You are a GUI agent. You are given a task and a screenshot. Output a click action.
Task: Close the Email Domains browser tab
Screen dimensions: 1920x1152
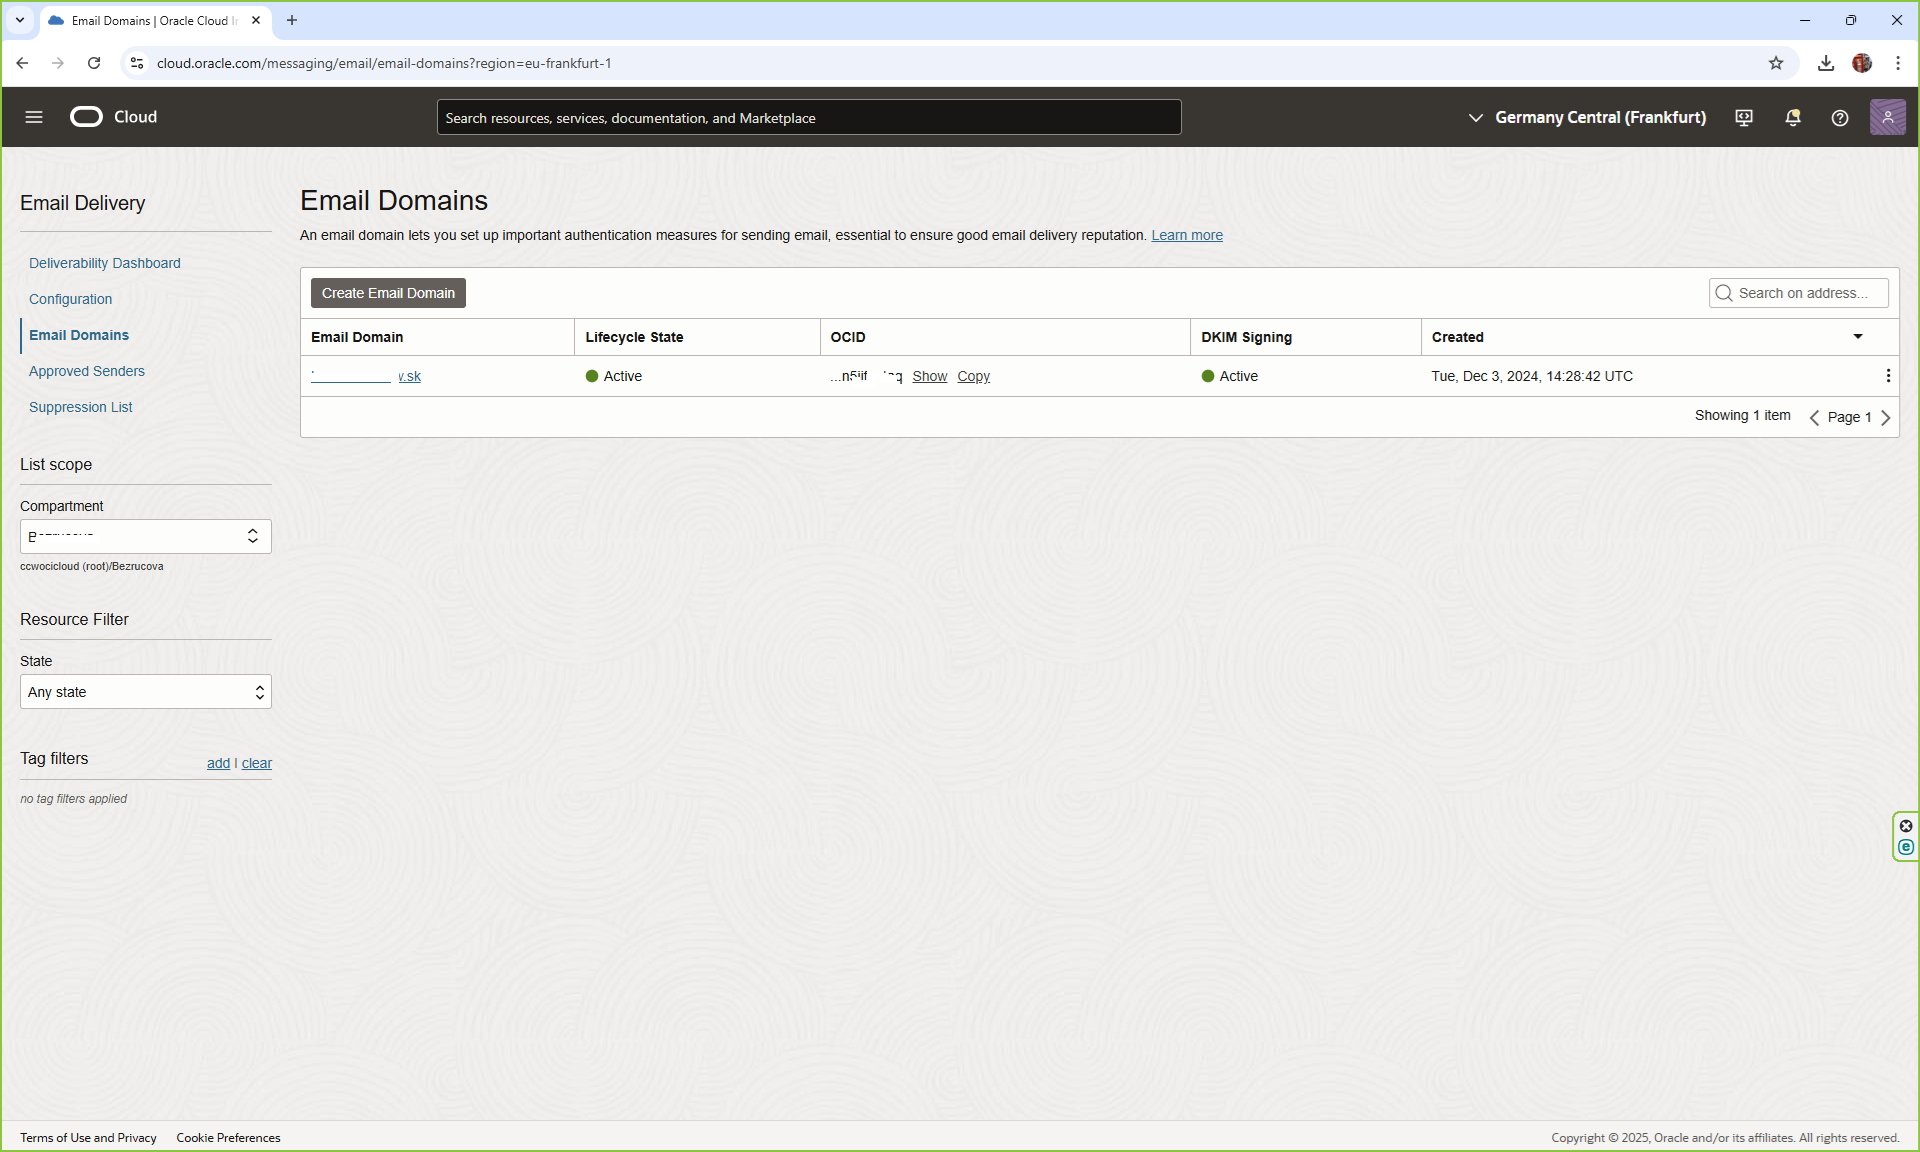pyautogui.click(x=256, y=20)
